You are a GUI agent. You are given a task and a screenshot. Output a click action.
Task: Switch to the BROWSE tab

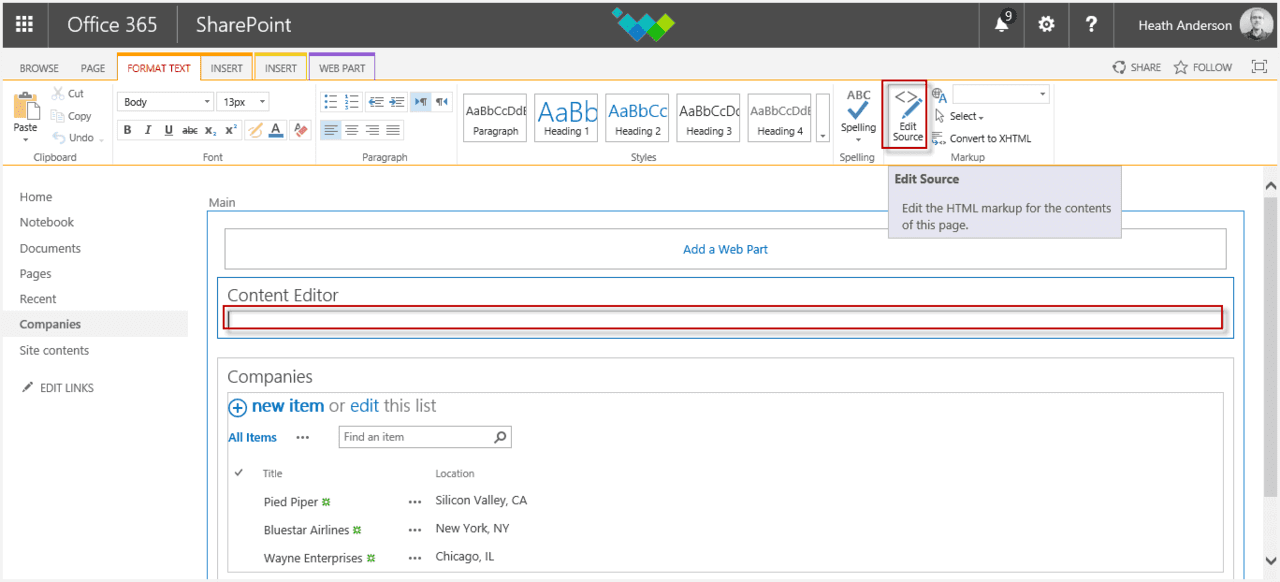pos(39,68)
